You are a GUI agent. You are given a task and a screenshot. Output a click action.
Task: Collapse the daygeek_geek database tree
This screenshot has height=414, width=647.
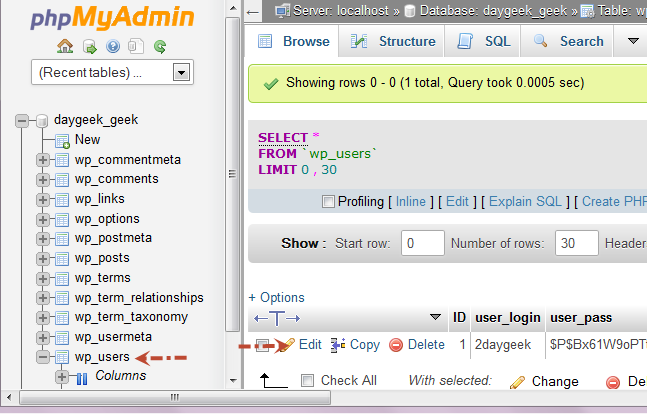pyautogui.click(x=22, y=121)
